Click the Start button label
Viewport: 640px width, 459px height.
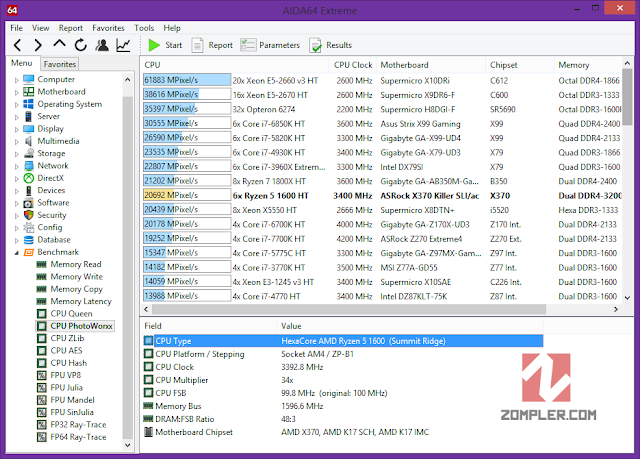[x=173, y=45]
